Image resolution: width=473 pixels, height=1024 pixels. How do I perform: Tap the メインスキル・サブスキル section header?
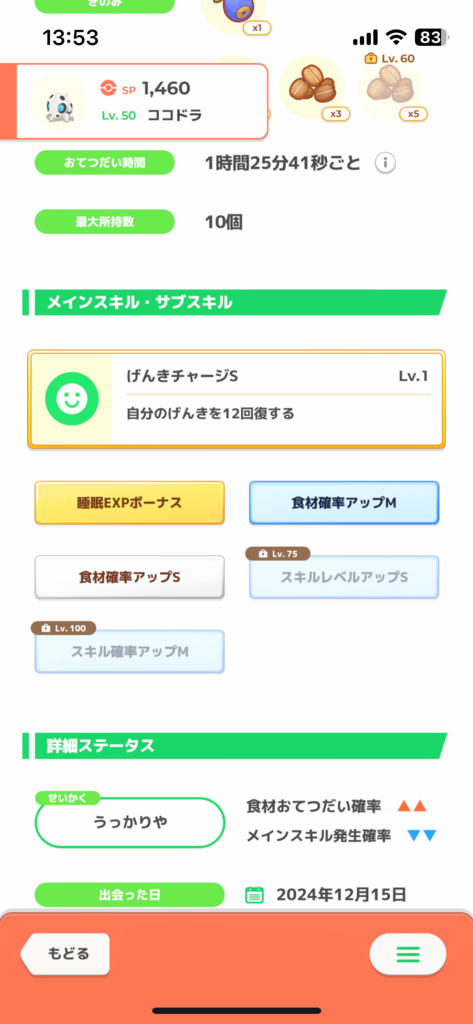(235, 302)
